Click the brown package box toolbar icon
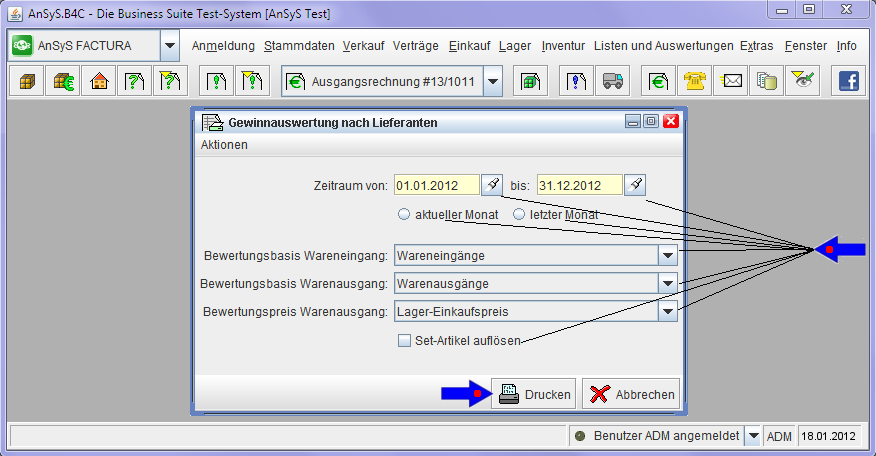This screenshot has width=876, height=456. coord(27,81)
